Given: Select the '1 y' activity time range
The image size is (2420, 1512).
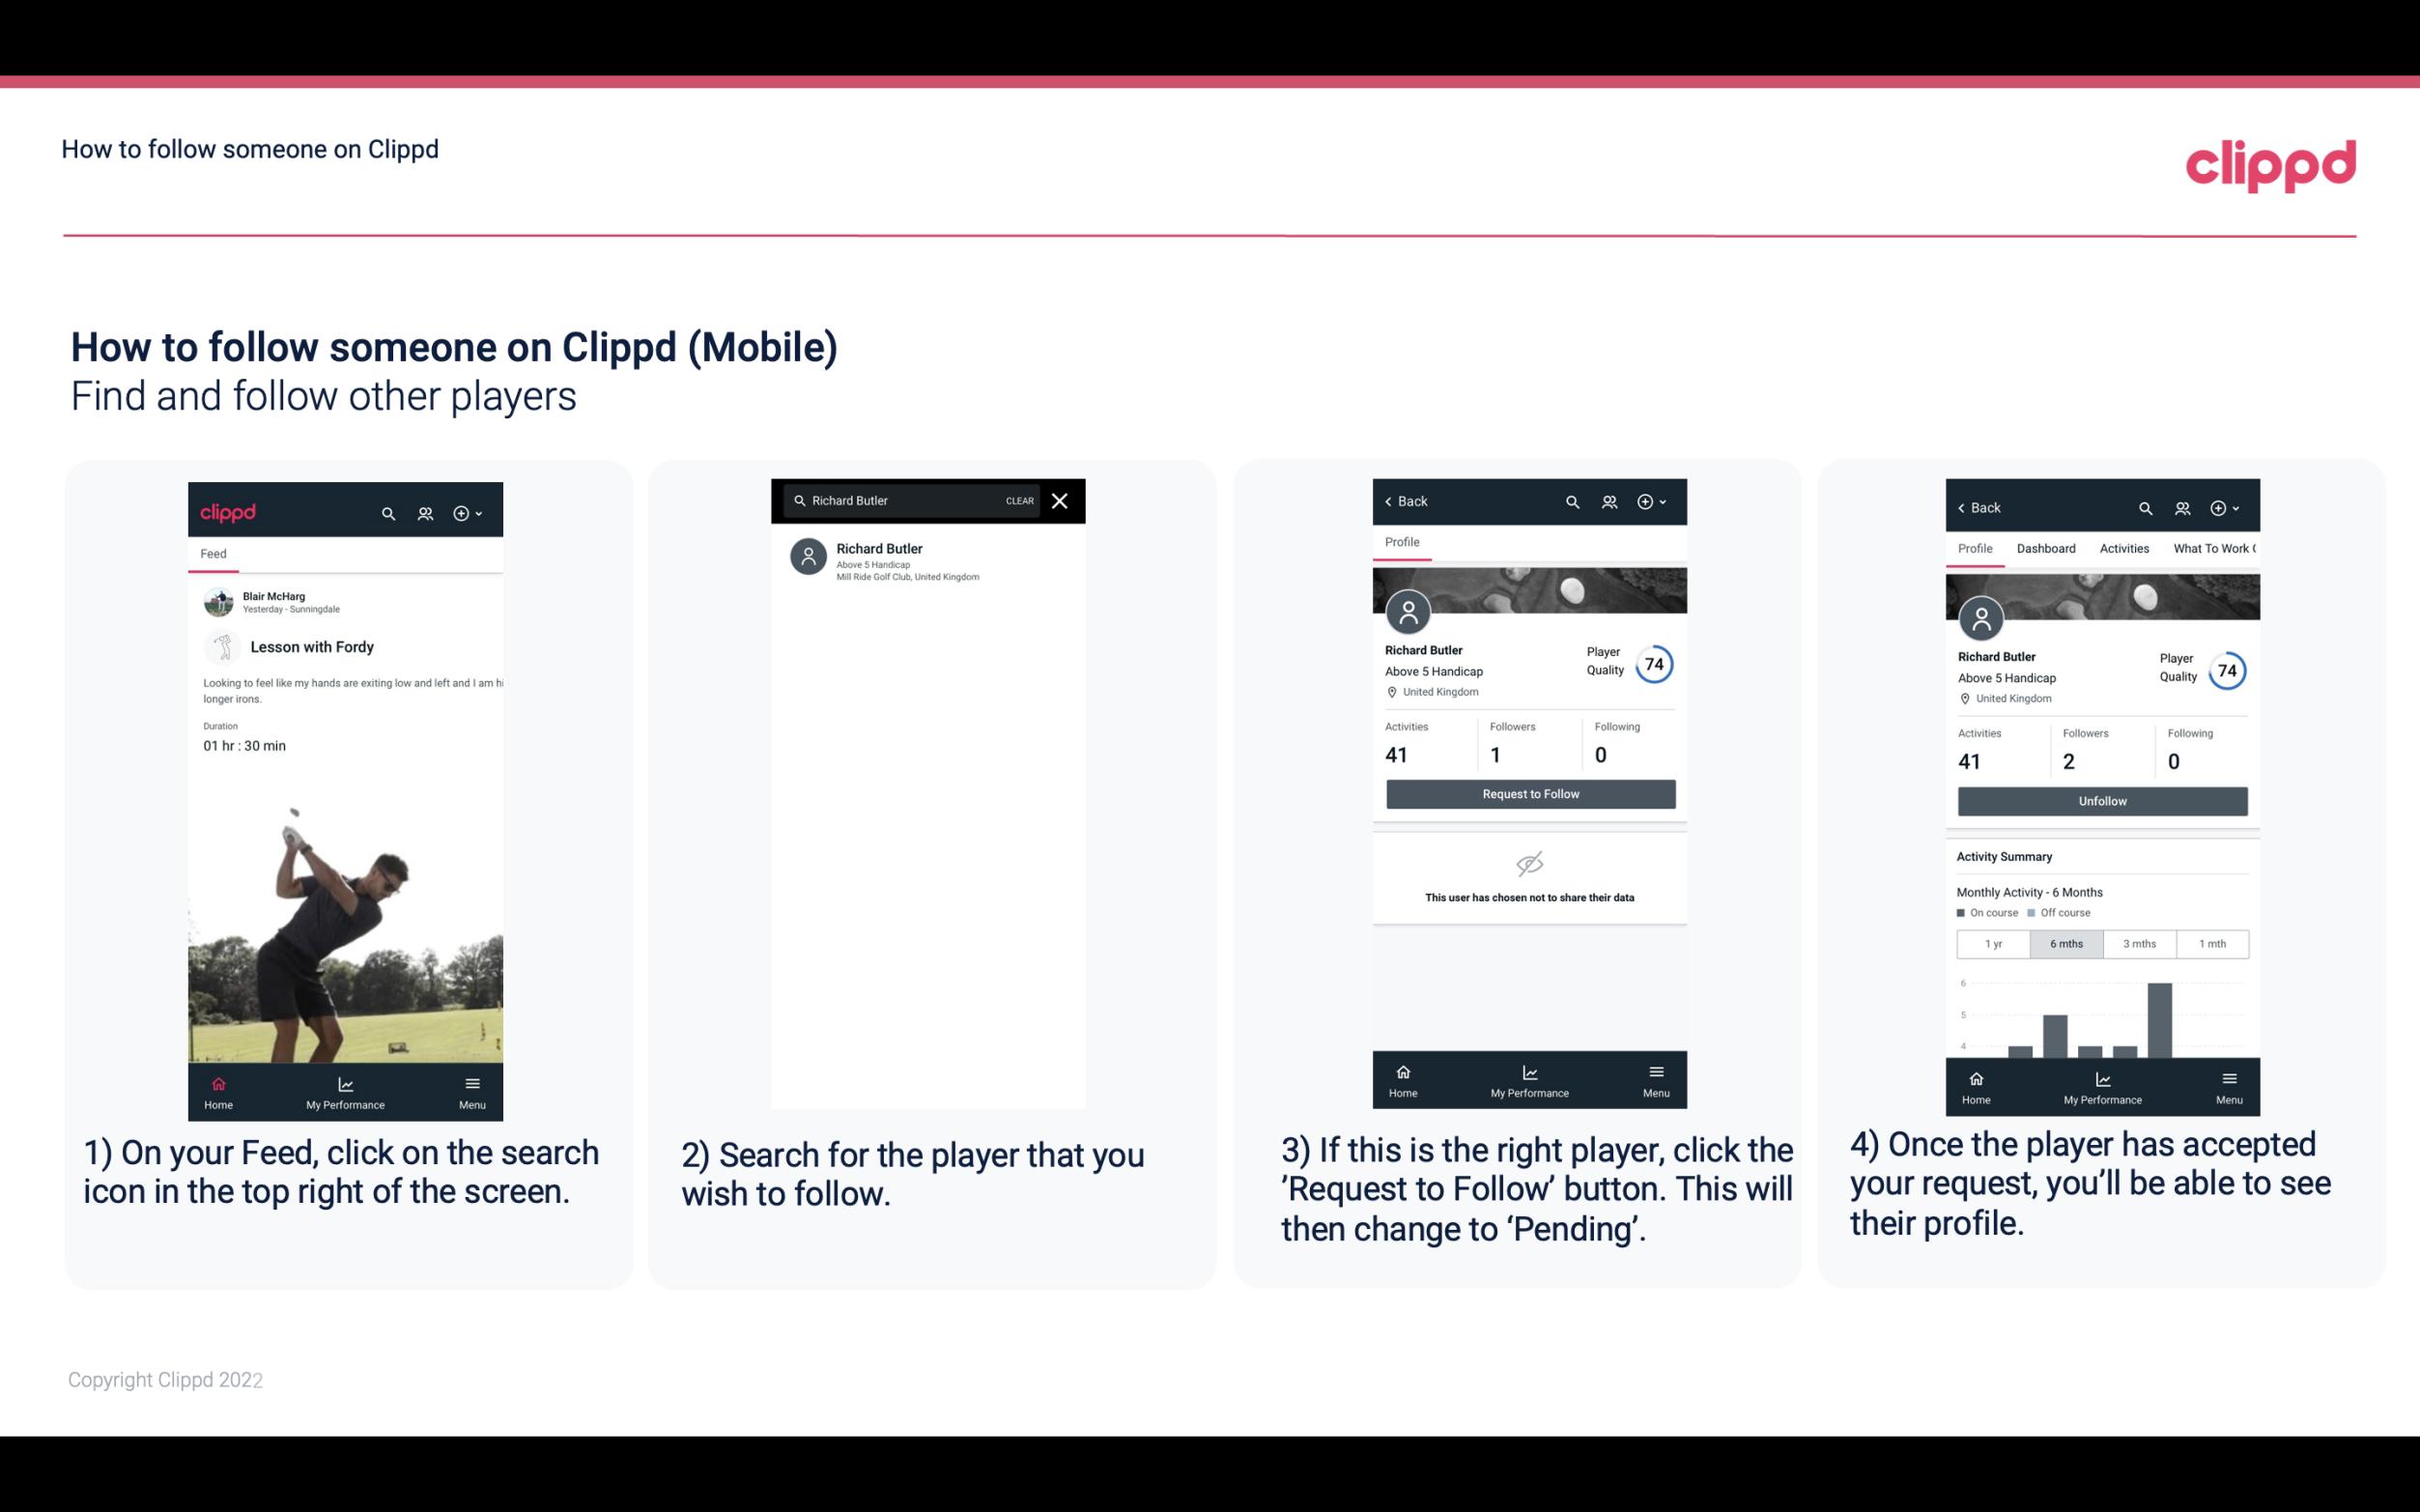Looking at the screenshot, I should coord(1992,942).
